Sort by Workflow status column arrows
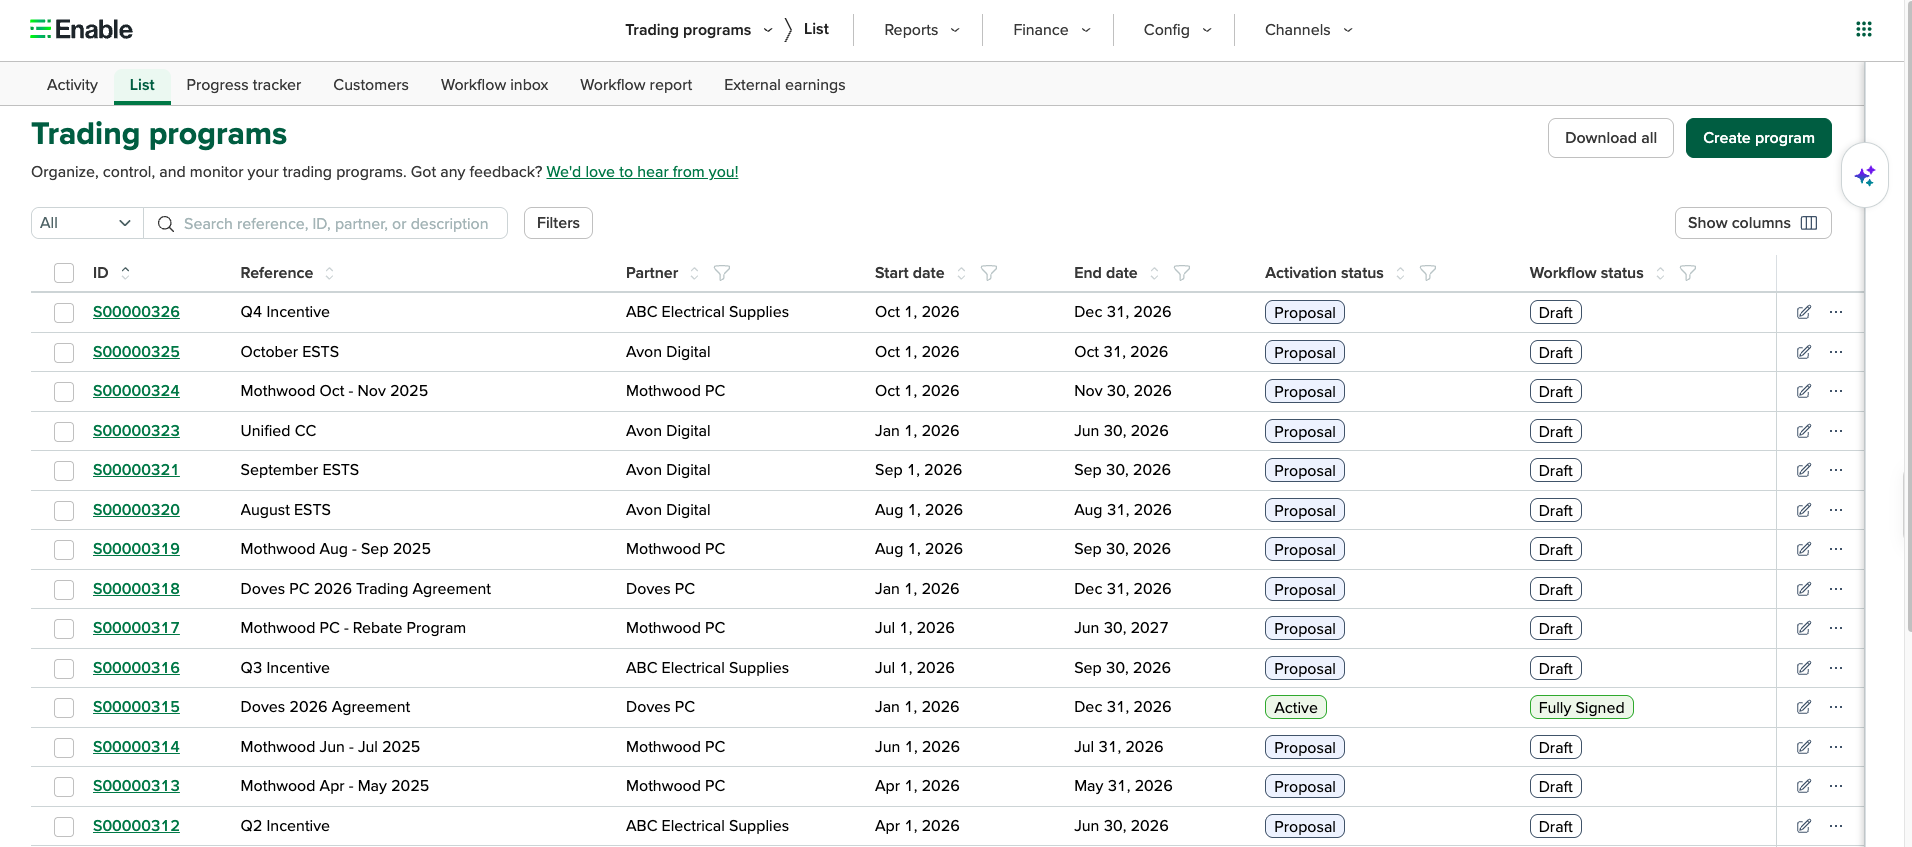The image size is (1912, 847). (1661, 273)
